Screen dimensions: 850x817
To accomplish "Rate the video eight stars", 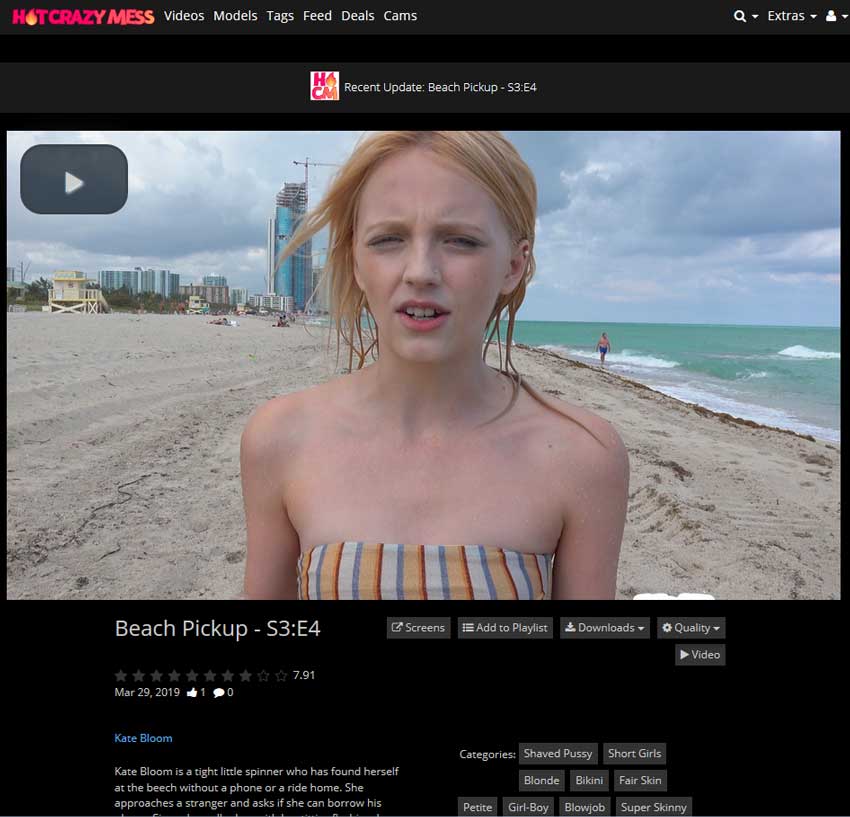I will 246,676.
